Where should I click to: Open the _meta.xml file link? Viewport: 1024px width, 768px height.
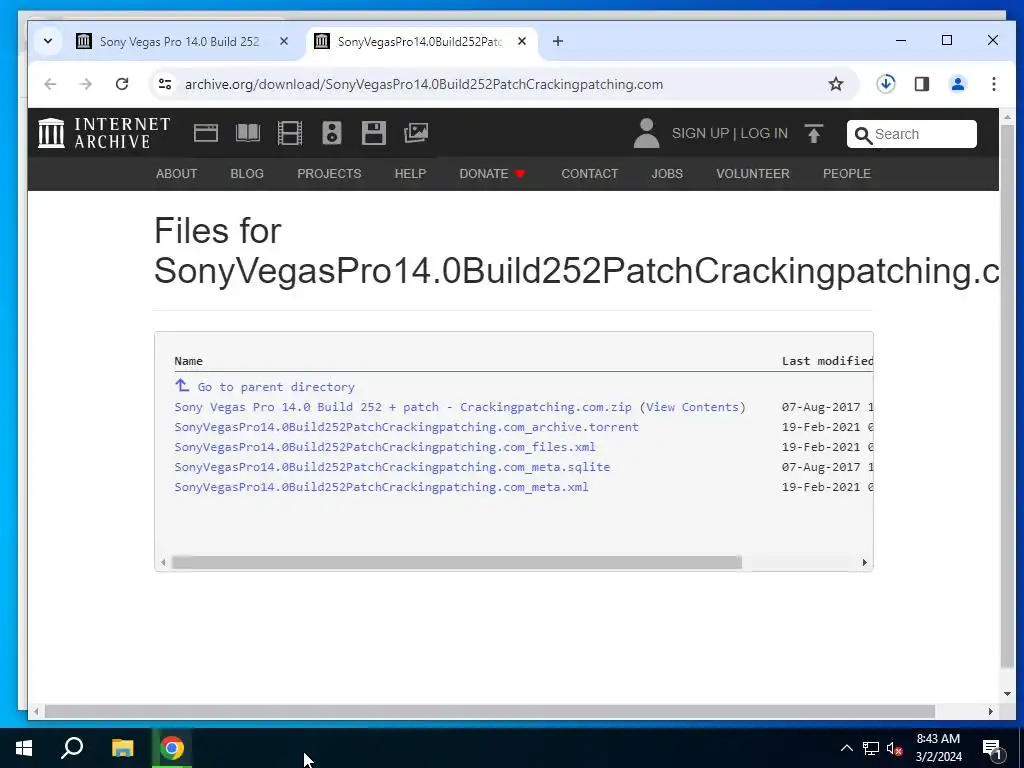[381, 487]
